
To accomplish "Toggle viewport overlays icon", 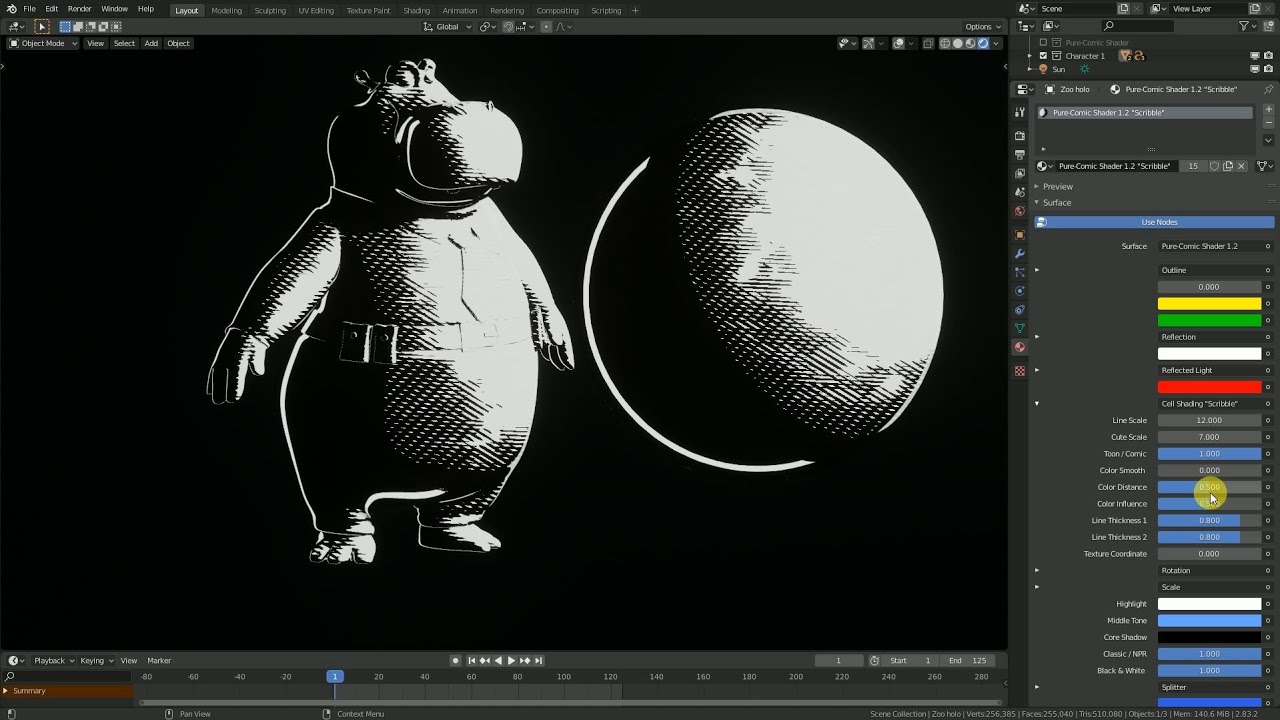I will pyautogui.click(x=899, y=43).
